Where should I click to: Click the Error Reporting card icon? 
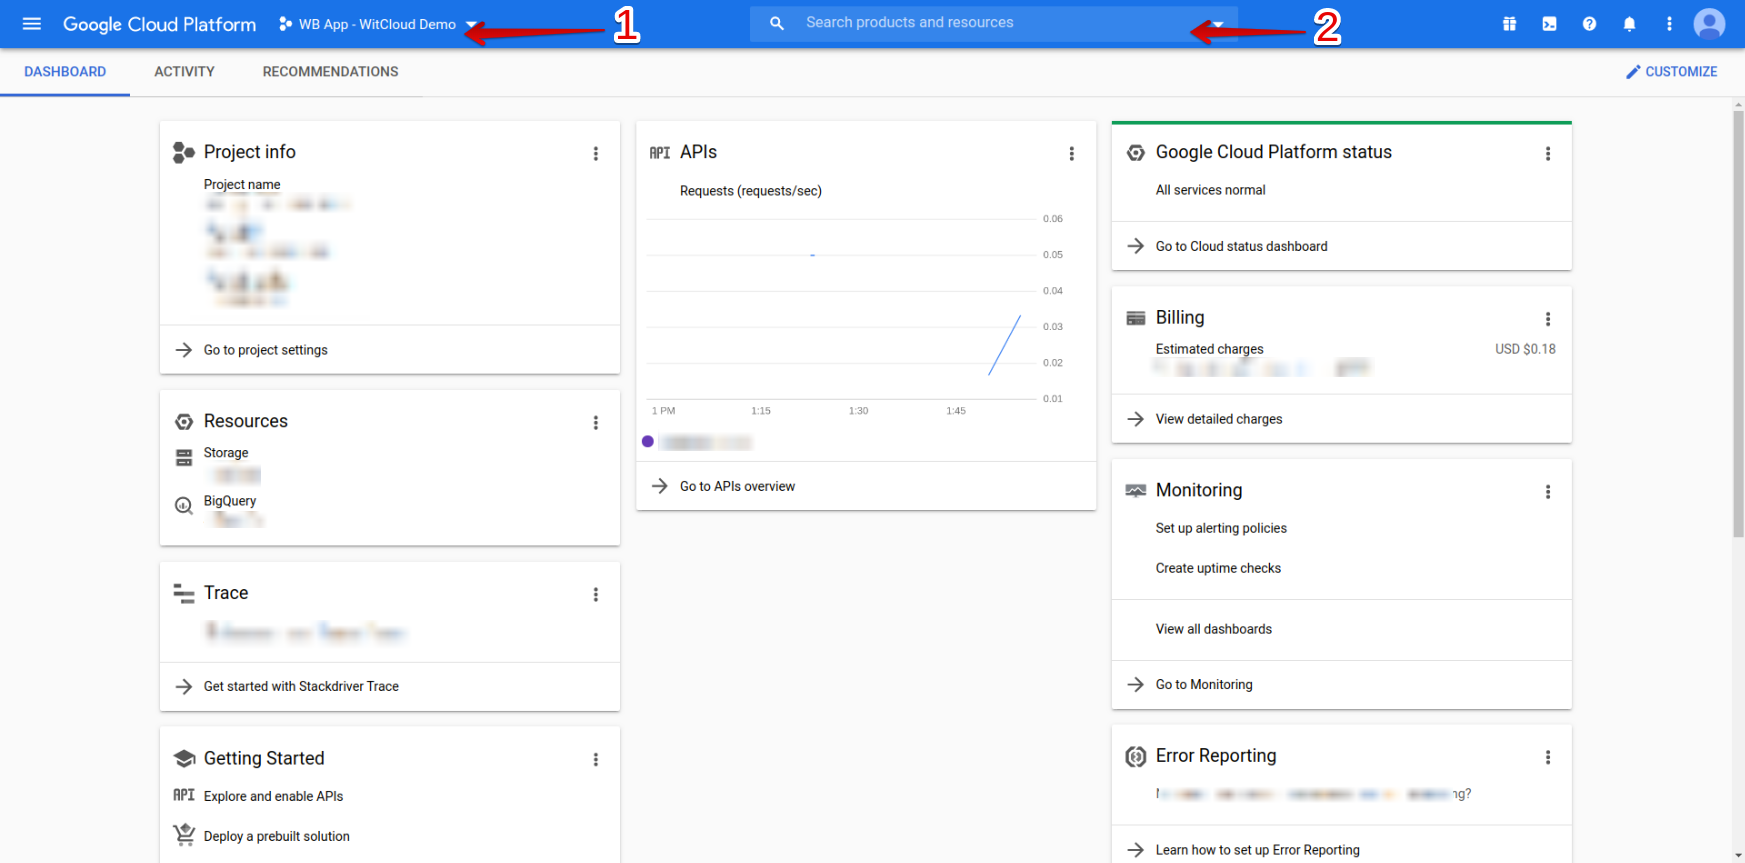coord(1136,756)
